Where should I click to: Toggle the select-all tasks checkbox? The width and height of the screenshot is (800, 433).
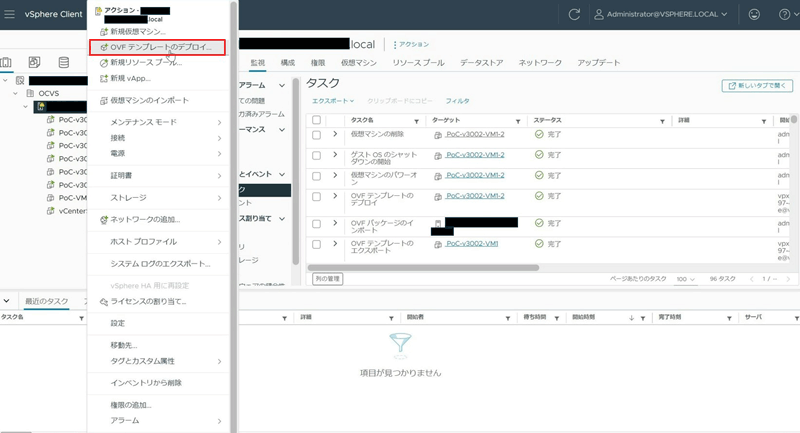pyautogui.click(x=316, y=120)
